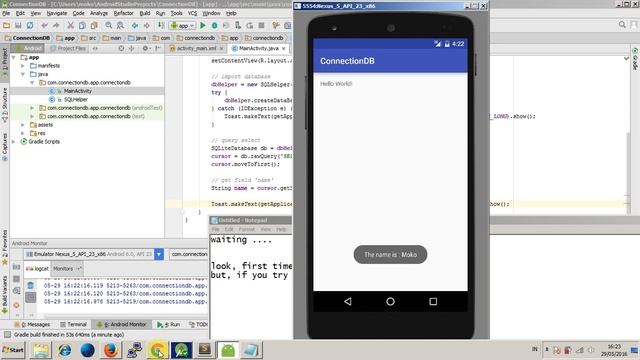The image size is (640, 360).
Task: Click the Cut scissors icon
Action: click(70, 25)
